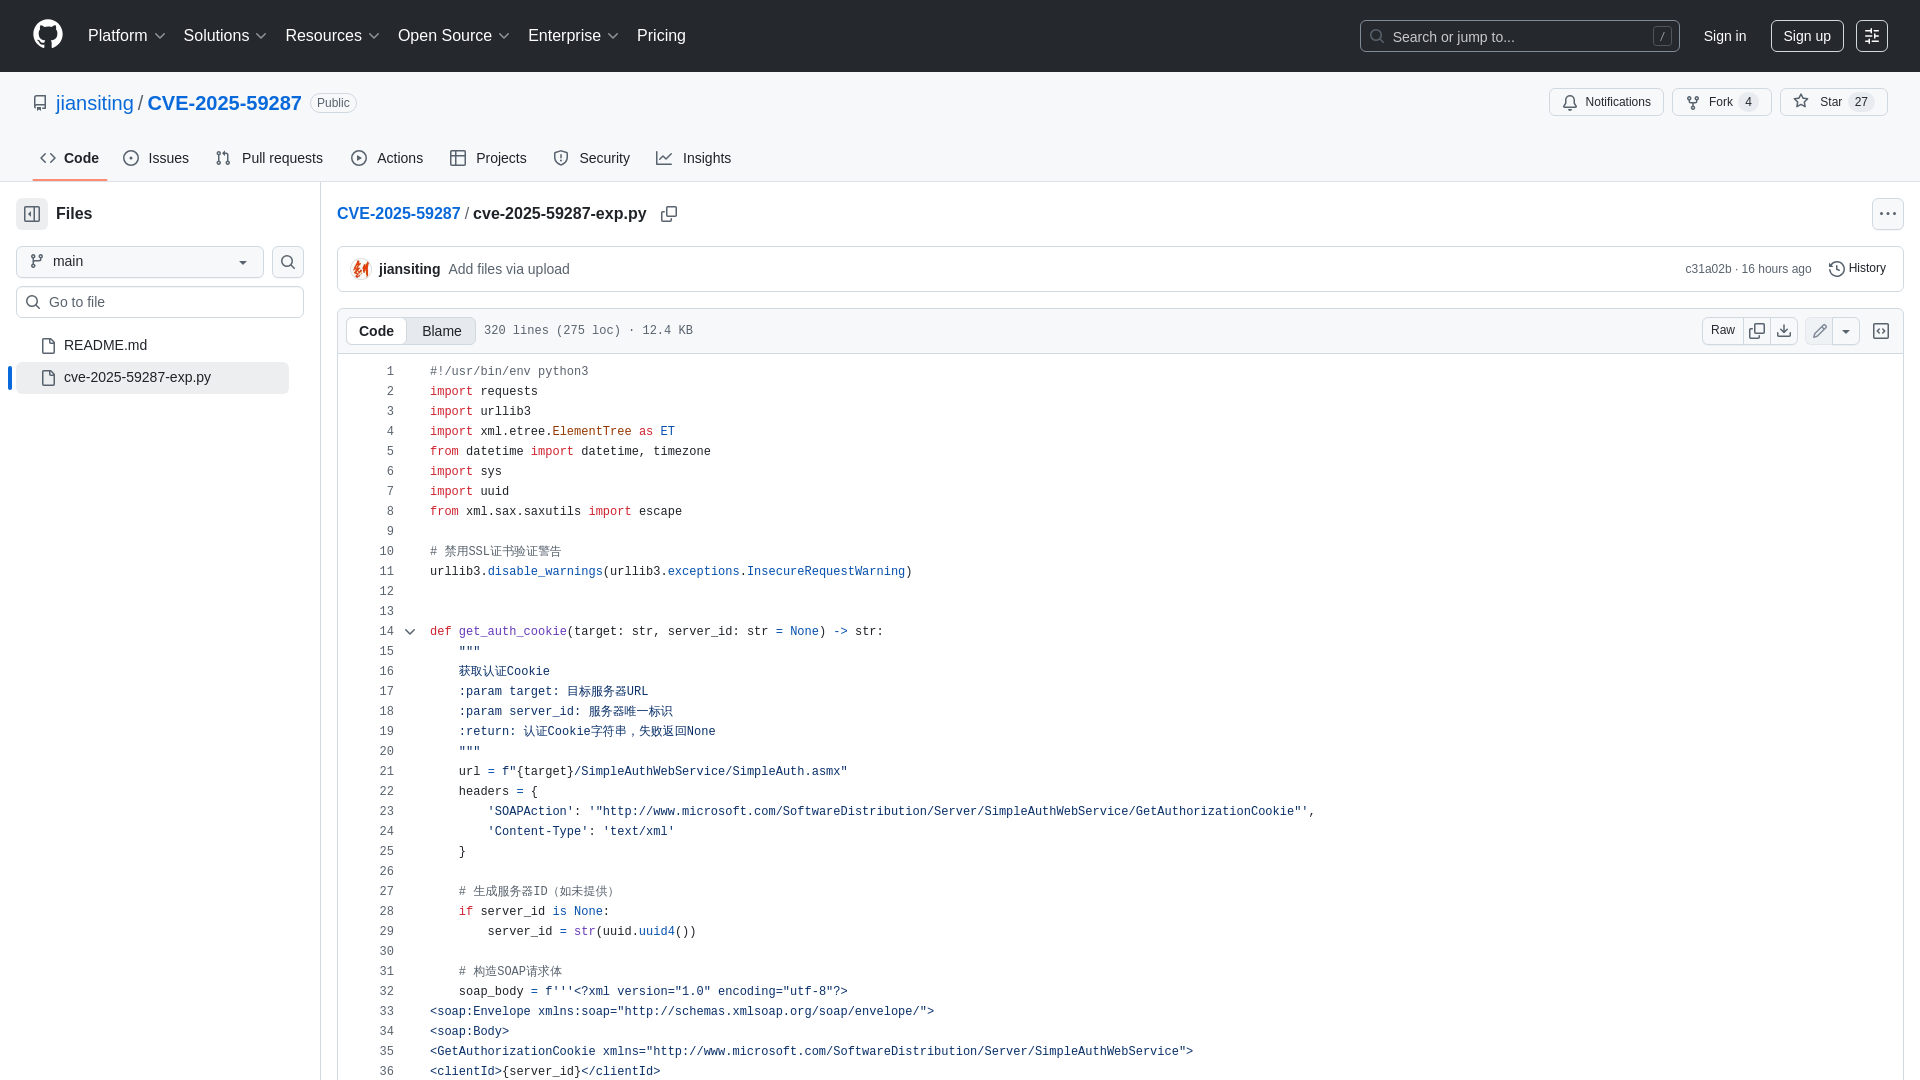This screenshot has height=1080, width=1920.
Task: Download the raw file
Action: pyautogui.click(x=1785, y=330)
